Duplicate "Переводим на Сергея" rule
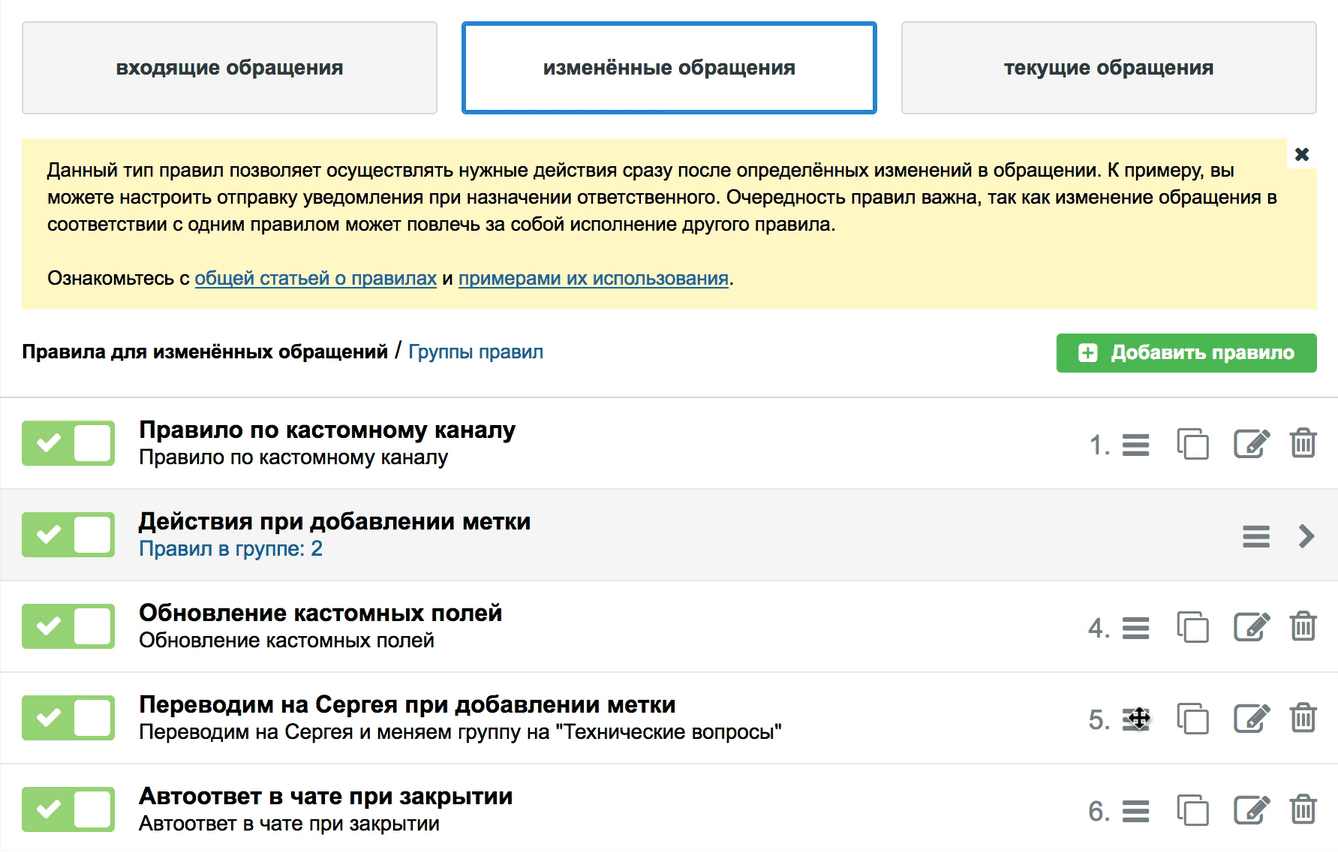Viewport: 1338px width, 852px height. 1193,719
